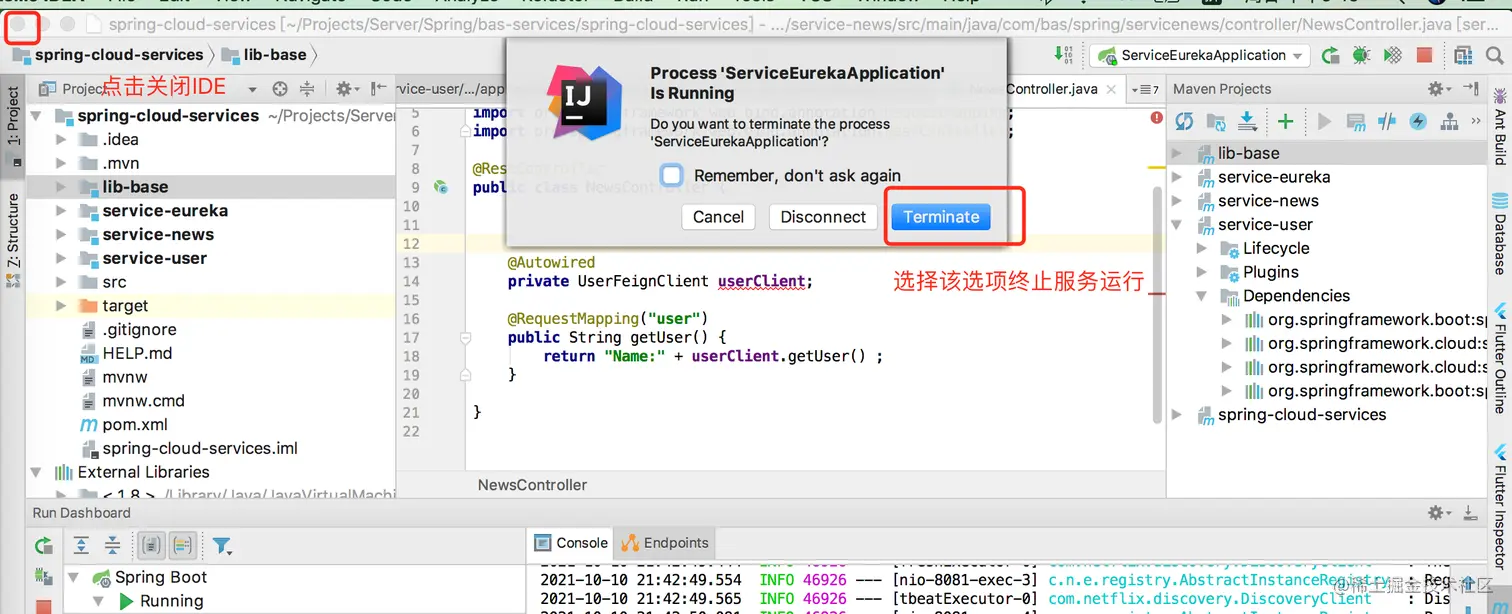The height and width of the screenshot is (614, 1512).
Task: Click Cancel in the process dialog
Action: point(718,217)
